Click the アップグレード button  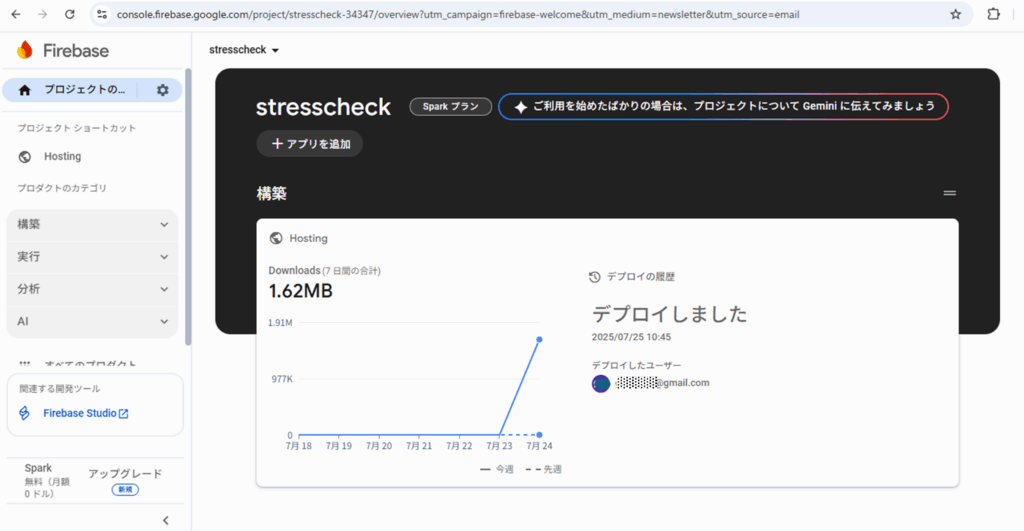pyautogui.click(x=125, y=474)
